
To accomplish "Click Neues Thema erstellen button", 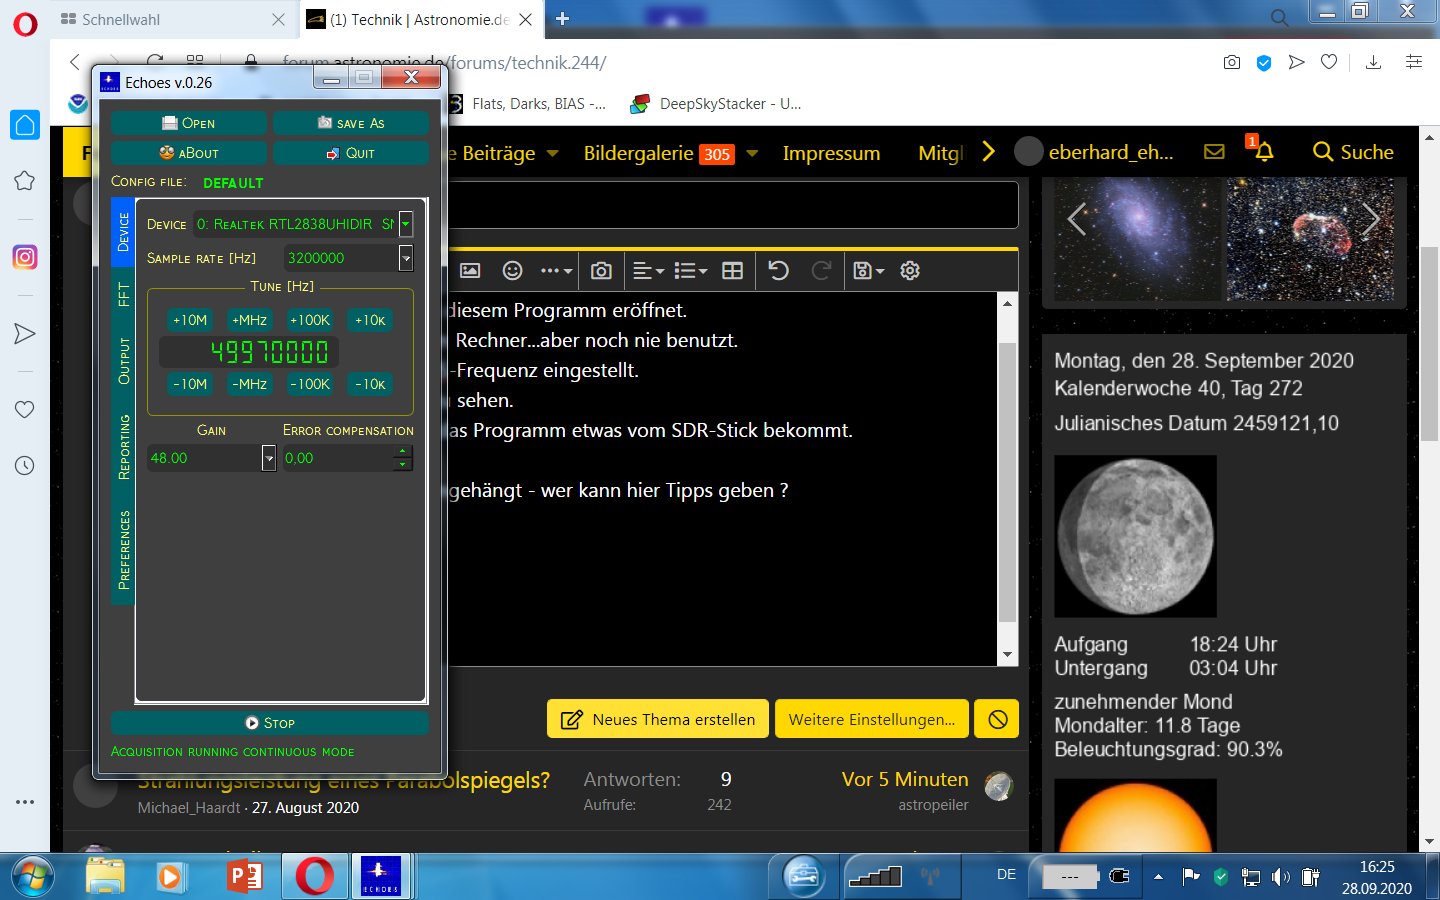I will pyautogui.click(x=658, y=719).
